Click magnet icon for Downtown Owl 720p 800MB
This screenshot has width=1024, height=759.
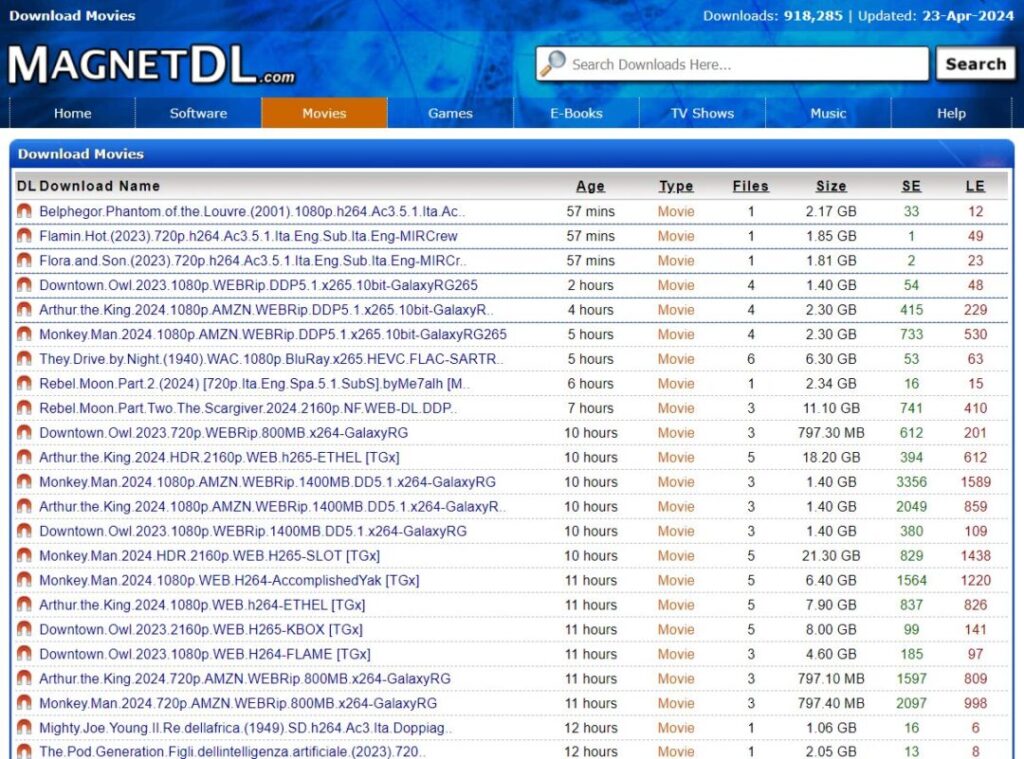24,432
